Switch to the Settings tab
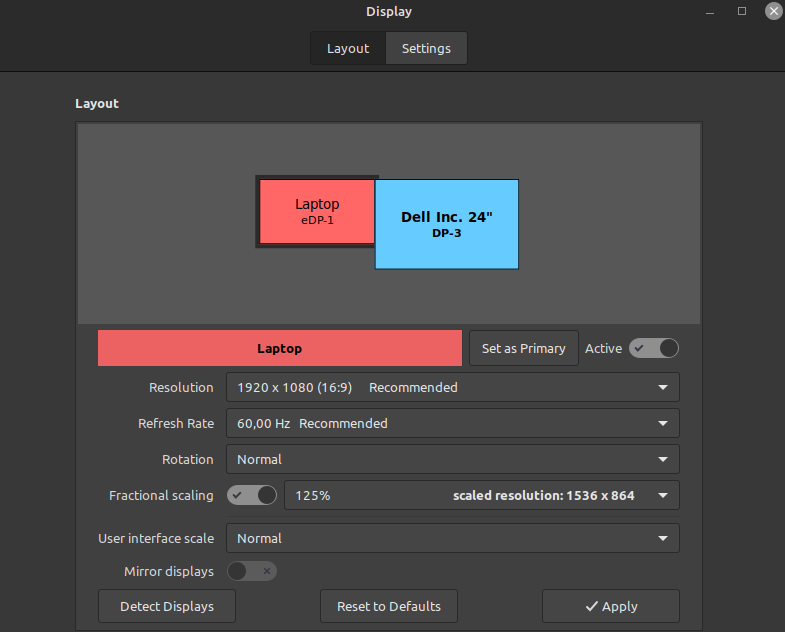This screenshot has width=785, height=632. coord(426,48)
